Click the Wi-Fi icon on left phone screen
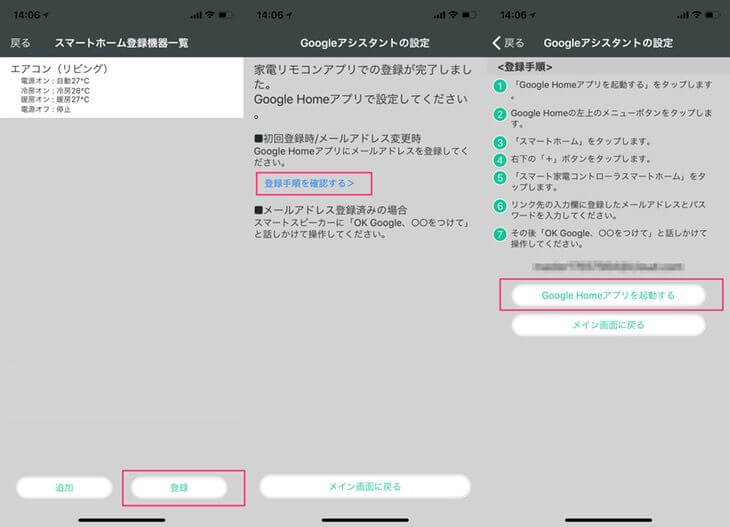The width and height of the screenshot is (730, 527). pos(210,15)
